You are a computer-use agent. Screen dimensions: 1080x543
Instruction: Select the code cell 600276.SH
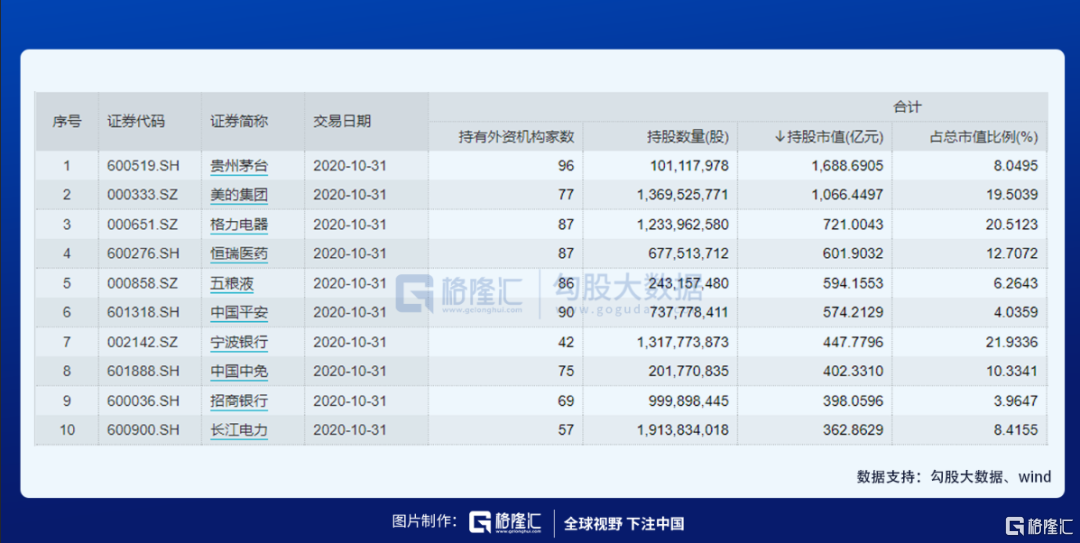point(143,254)
